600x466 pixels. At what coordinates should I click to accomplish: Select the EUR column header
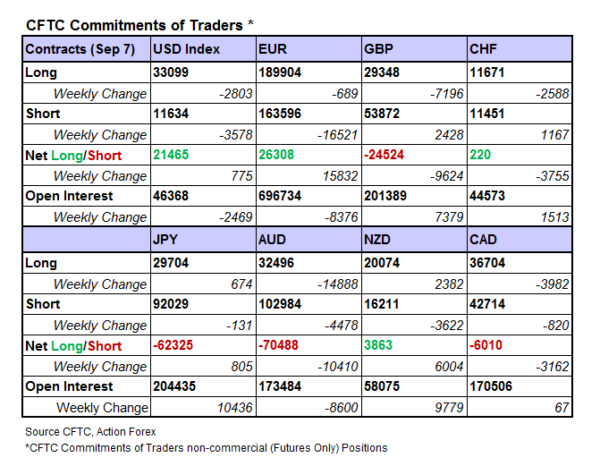pos(272,49)
